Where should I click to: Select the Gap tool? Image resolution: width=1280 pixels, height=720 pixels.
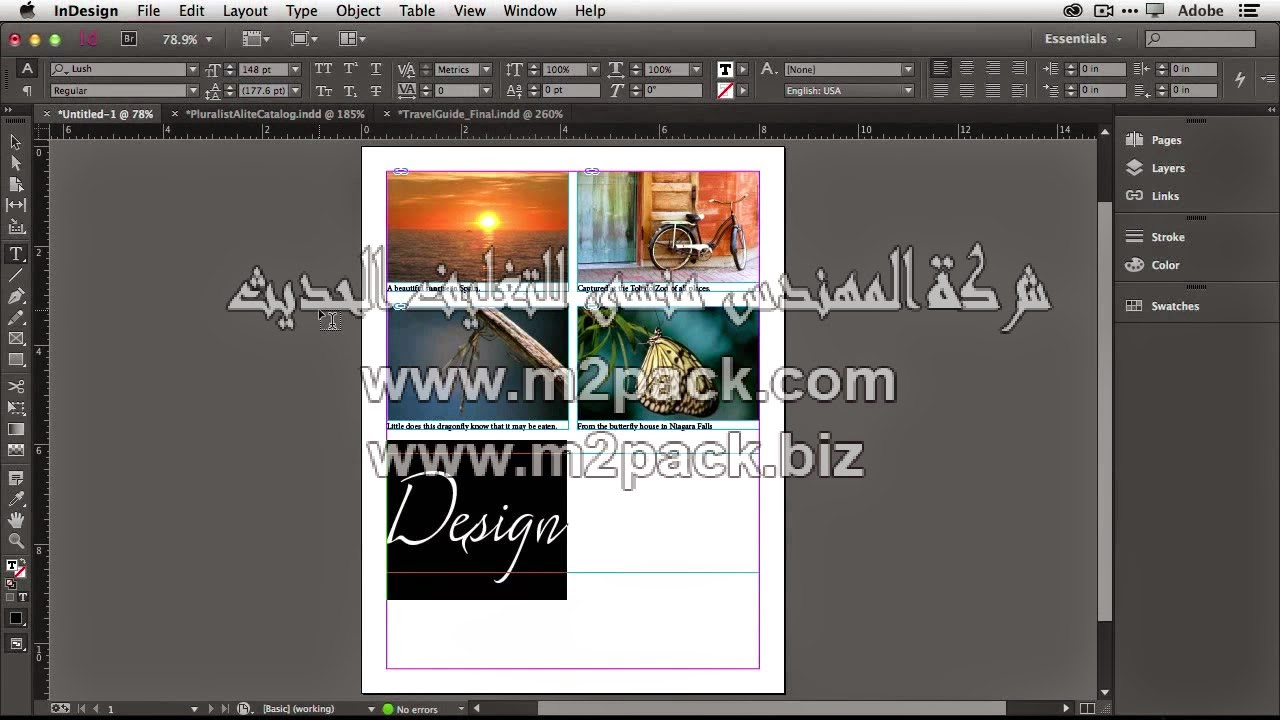coord(16,205)
